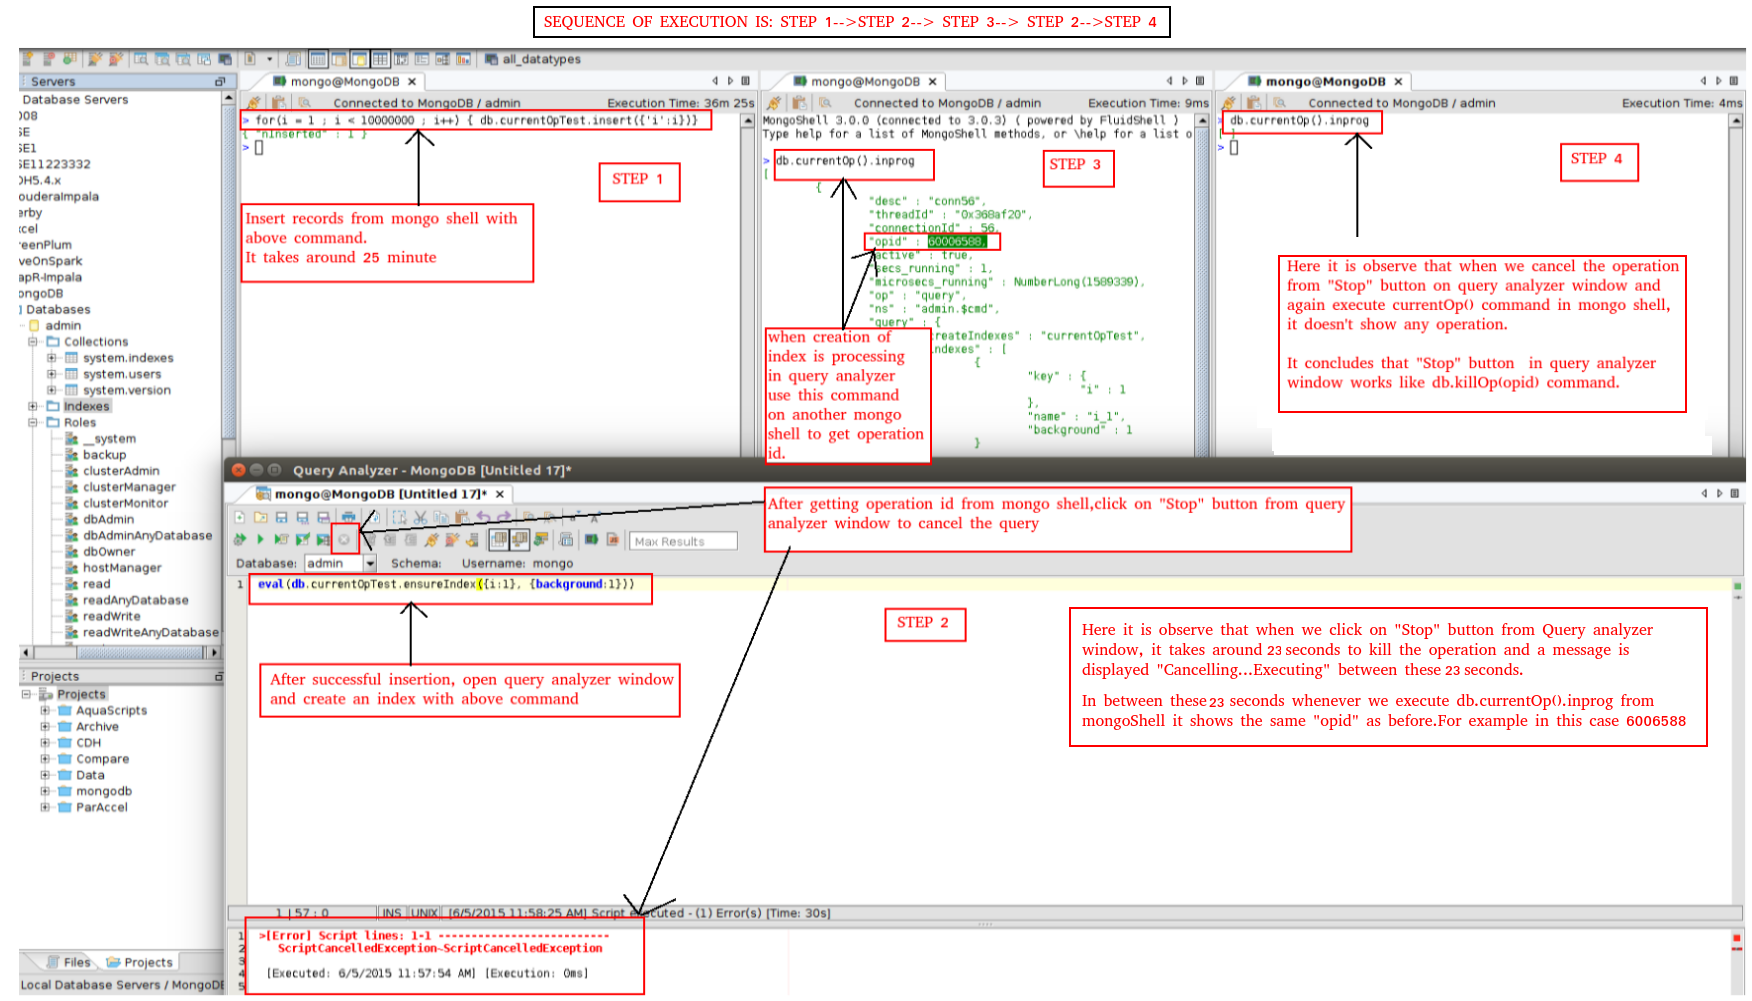
Task: Select mongo@MongoDB [Untitled 17] Query Analyzer tab
Action: point(380,494)
